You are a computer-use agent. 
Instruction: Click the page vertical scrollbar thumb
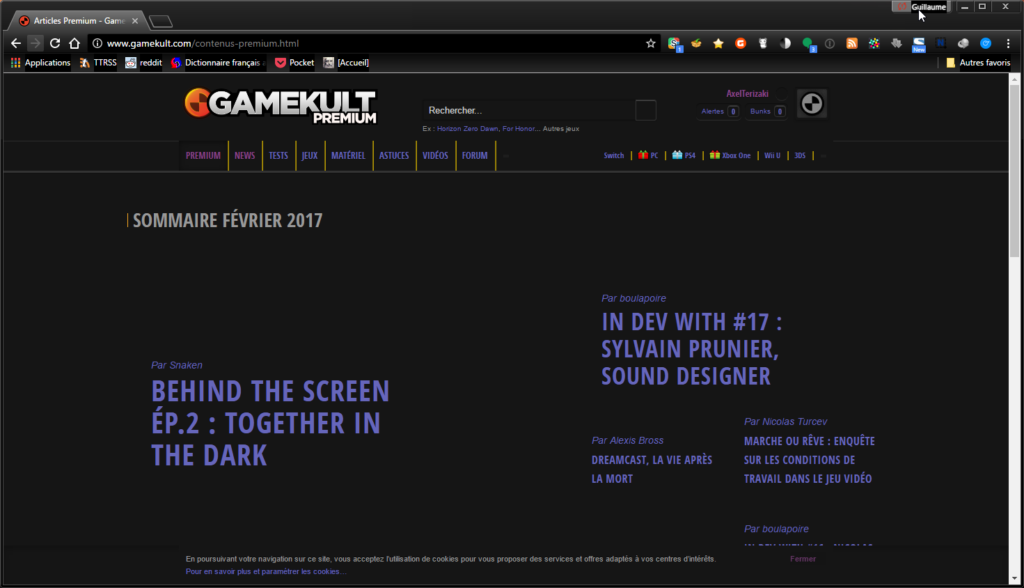(1014, 171)
